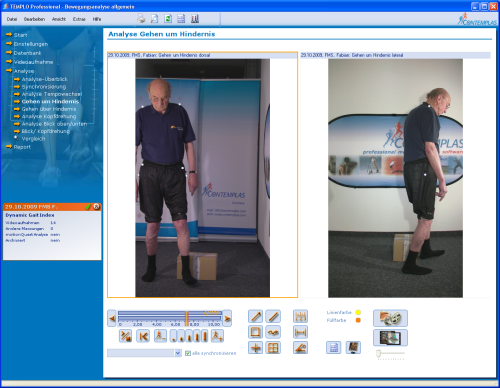This screenshot has width=500, height=388.
Task: Collapse the Analyse section in the sidebar
Action: (x=24, y=71)
